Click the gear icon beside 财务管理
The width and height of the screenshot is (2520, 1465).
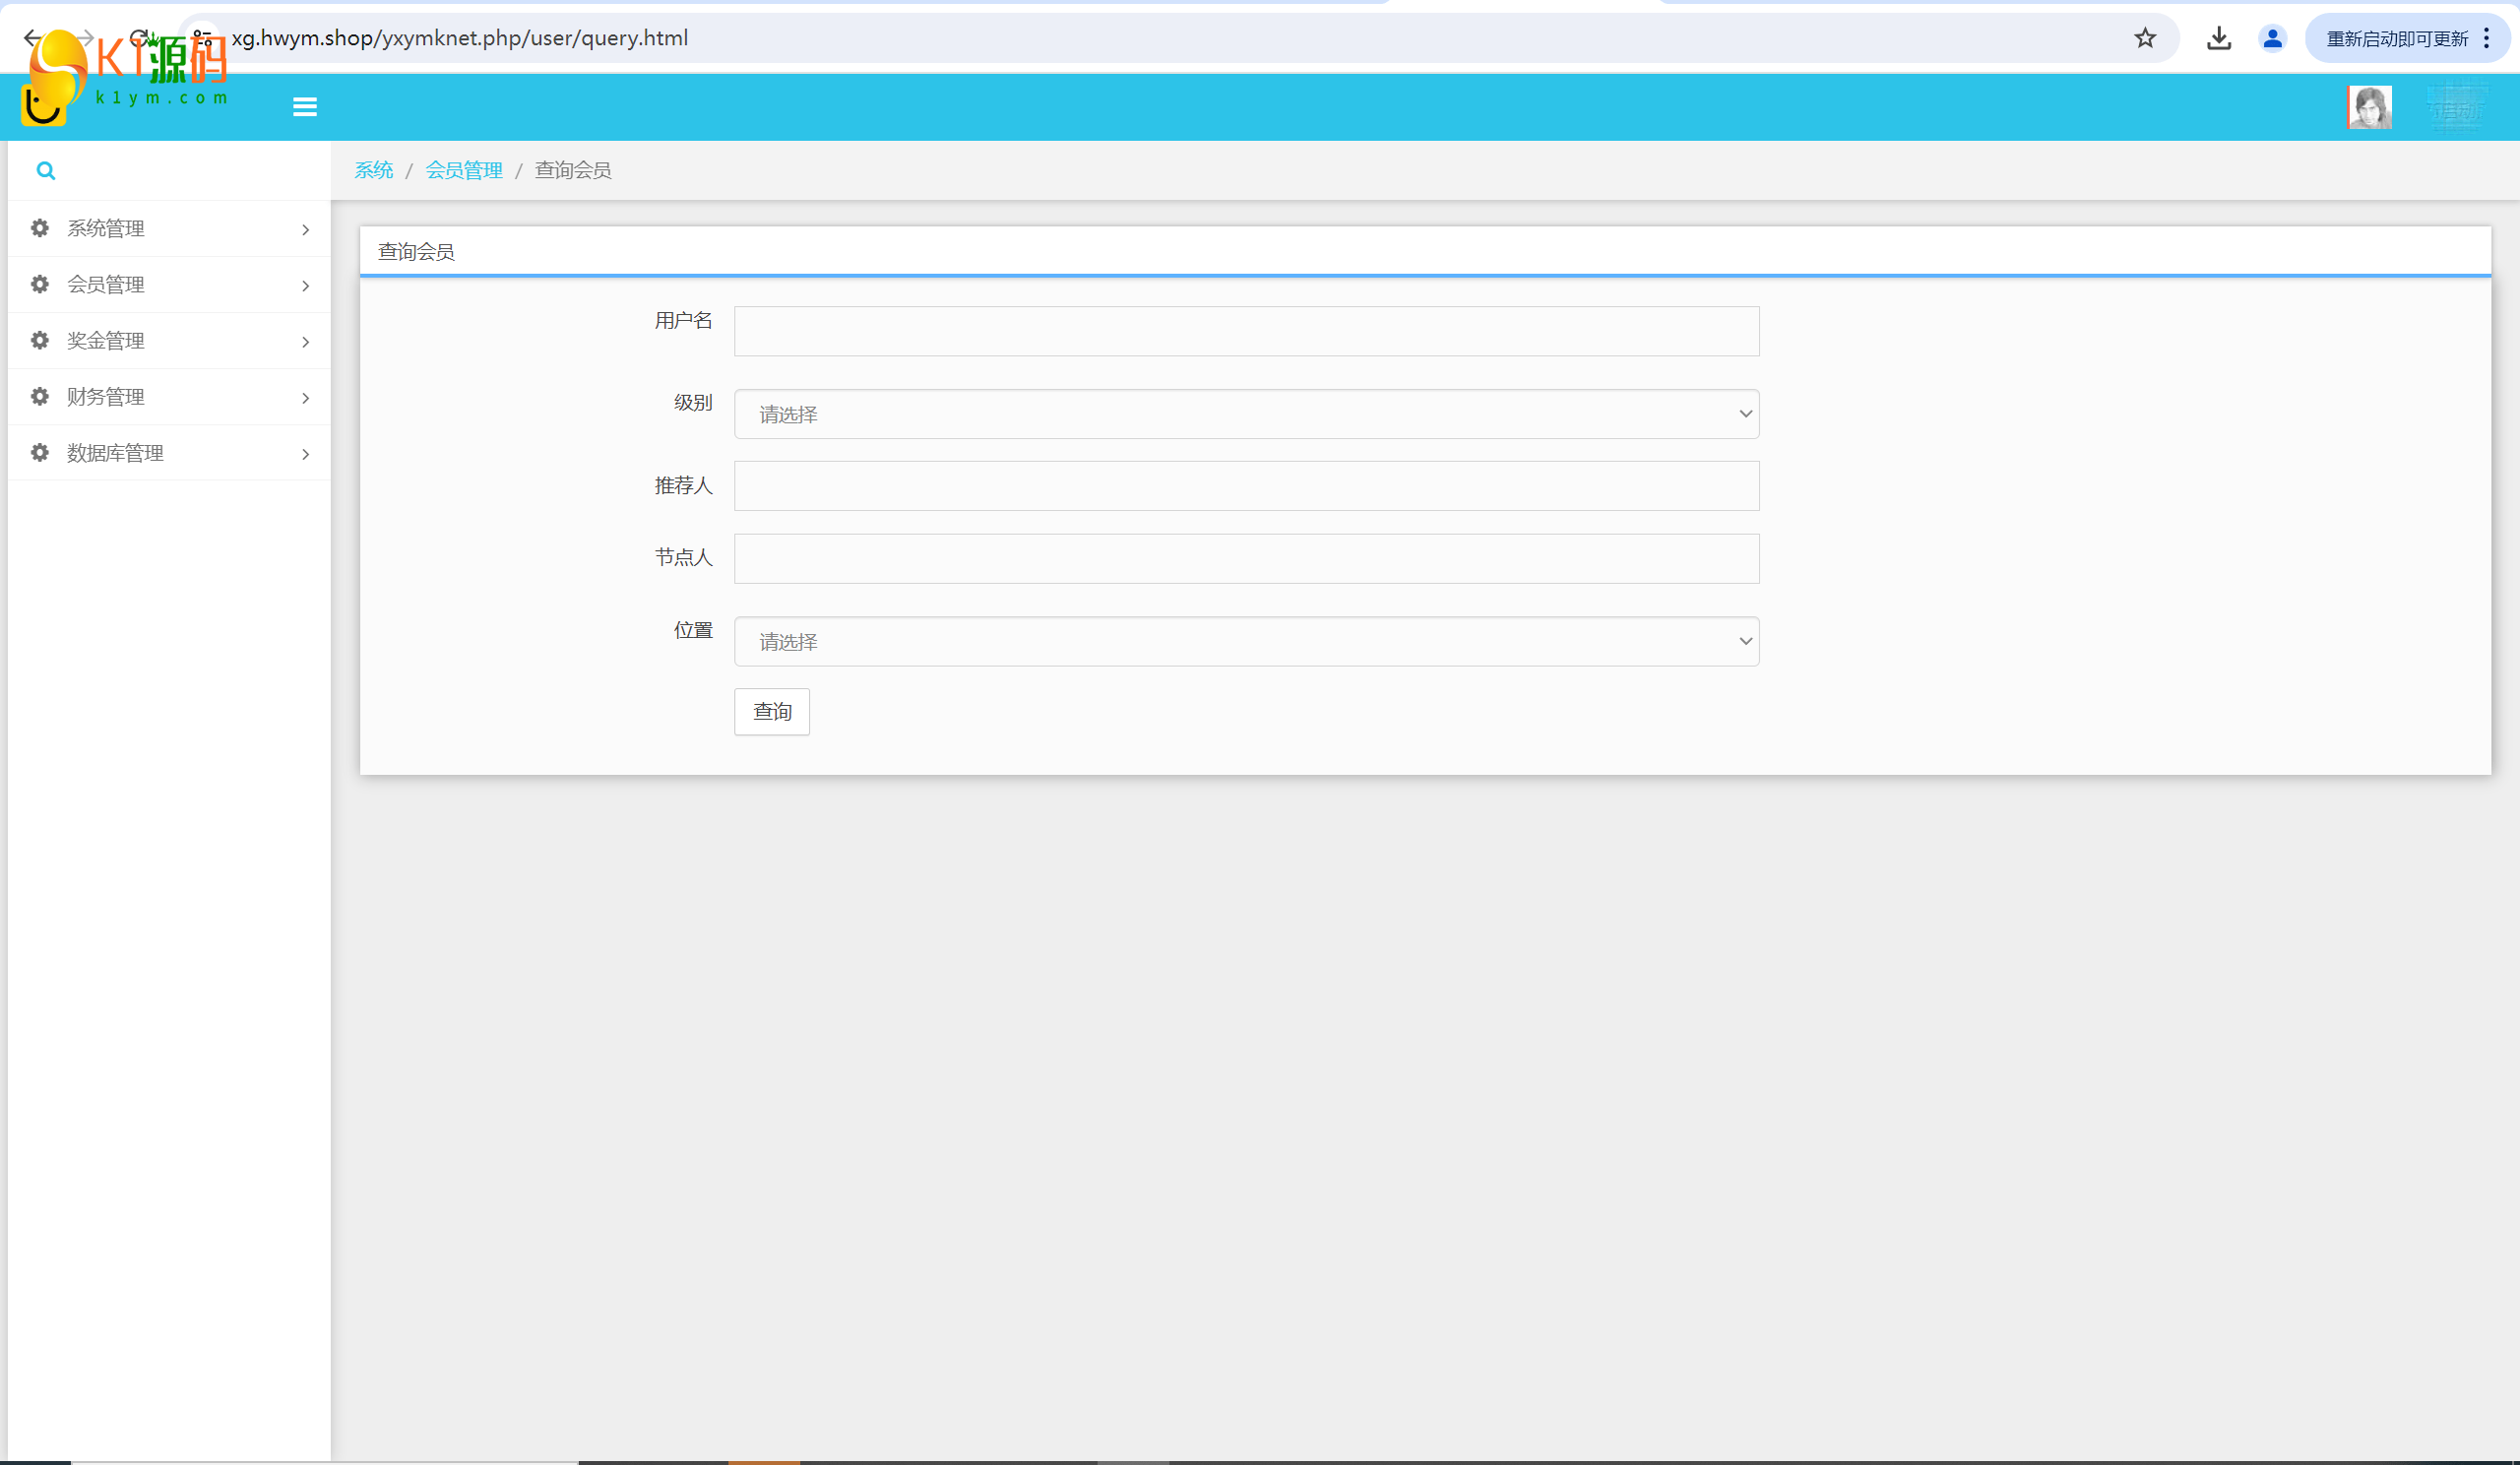40,396
